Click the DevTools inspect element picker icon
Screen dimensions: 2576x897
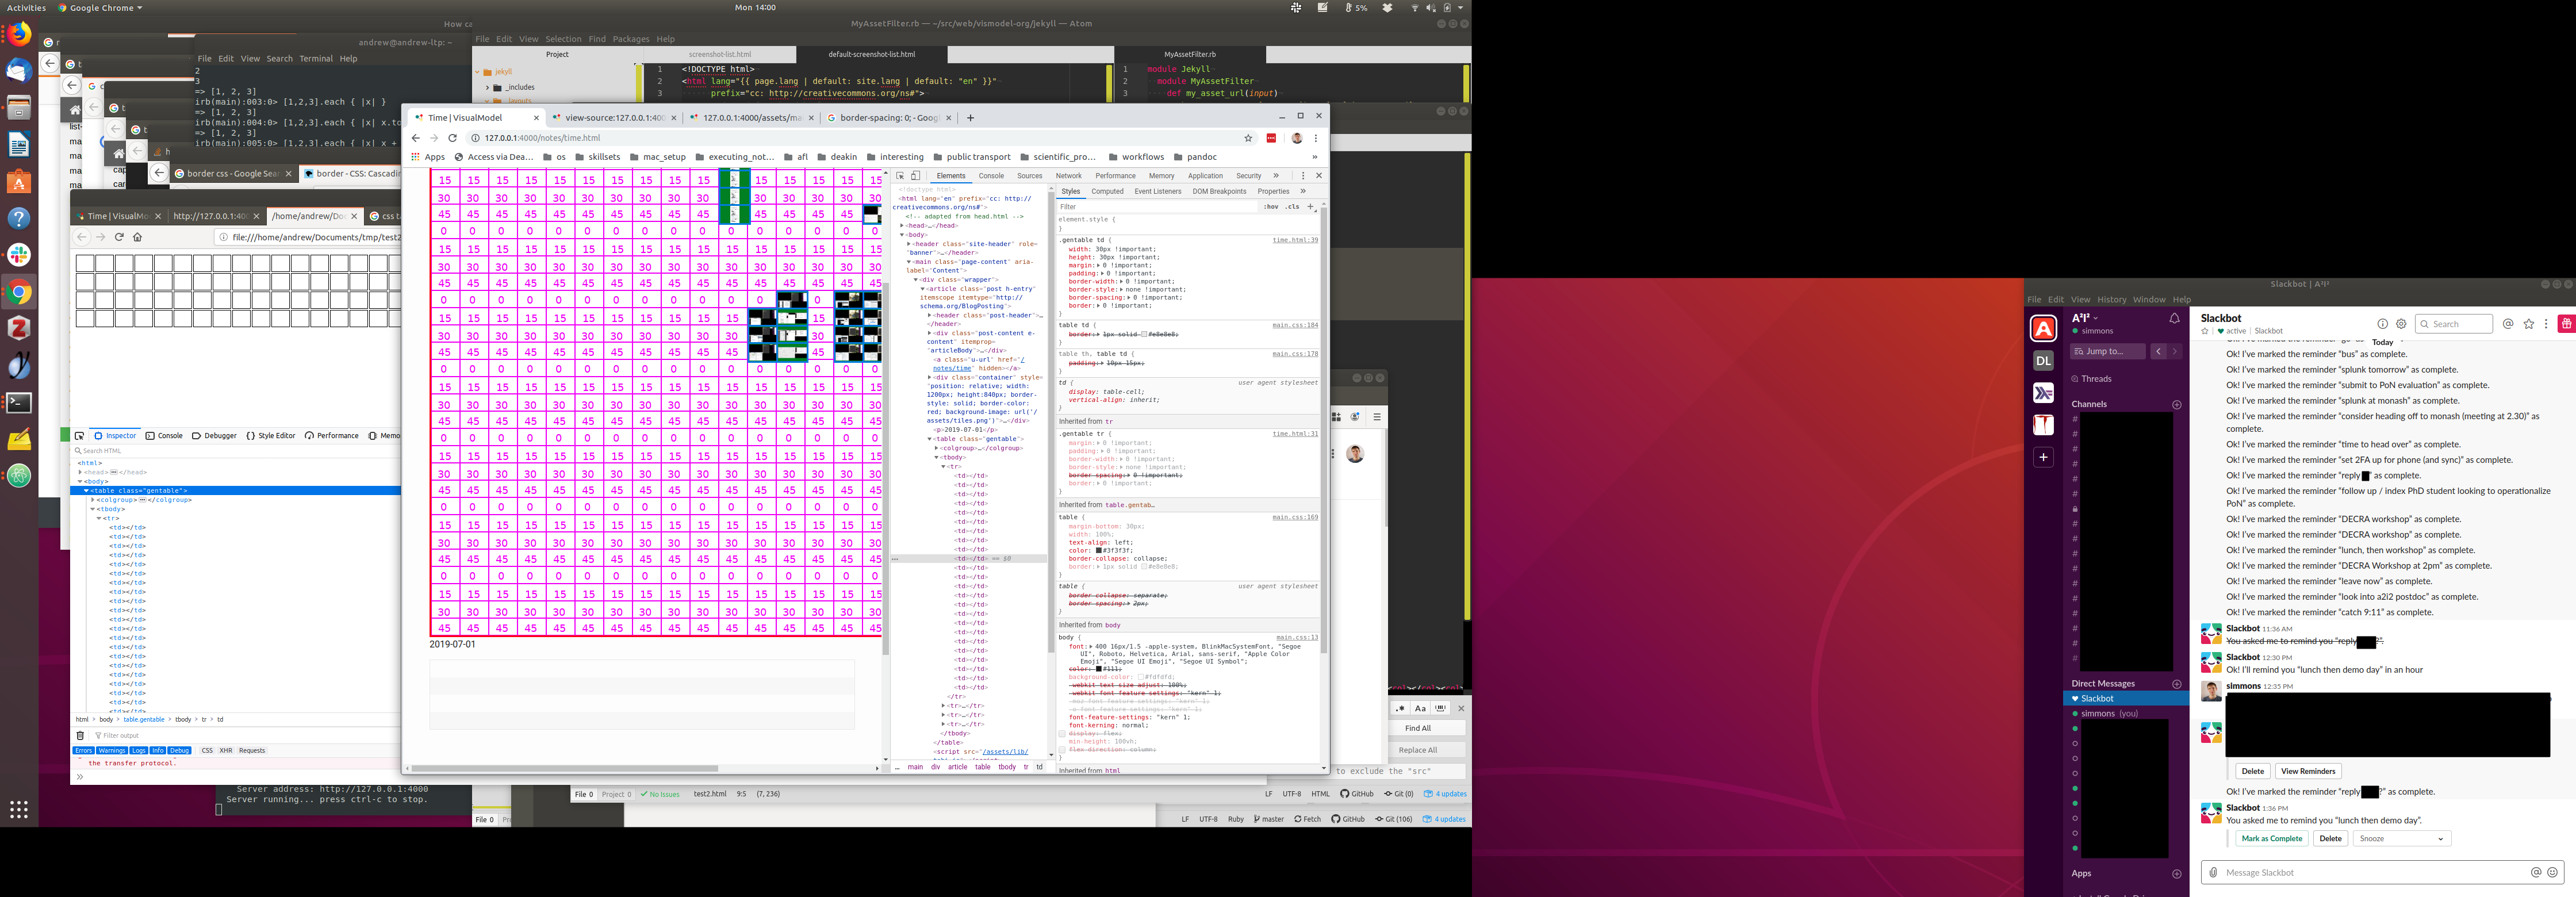click(x=900, y=176)
